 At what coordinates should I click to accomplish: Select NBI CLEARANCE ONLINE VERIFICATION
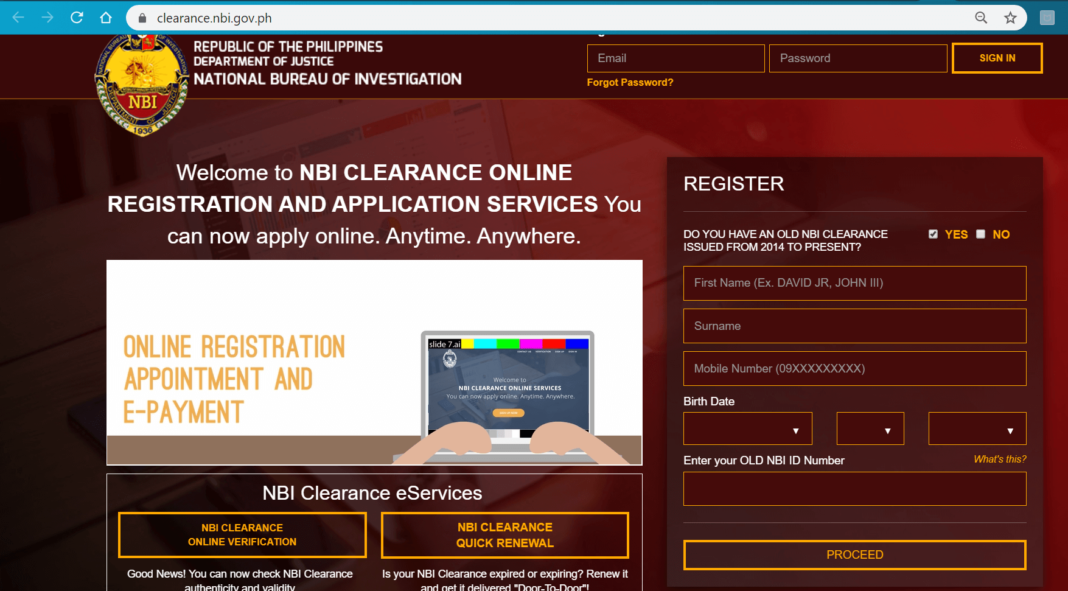pos(241,535)
